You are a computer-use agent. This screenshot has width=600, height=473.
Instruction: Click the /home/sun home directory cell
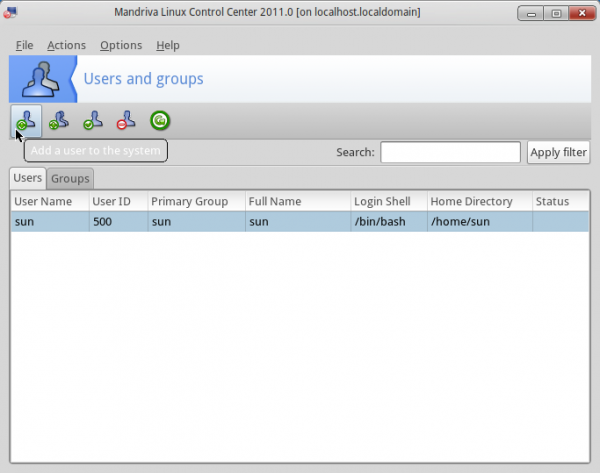pos(479,222)
